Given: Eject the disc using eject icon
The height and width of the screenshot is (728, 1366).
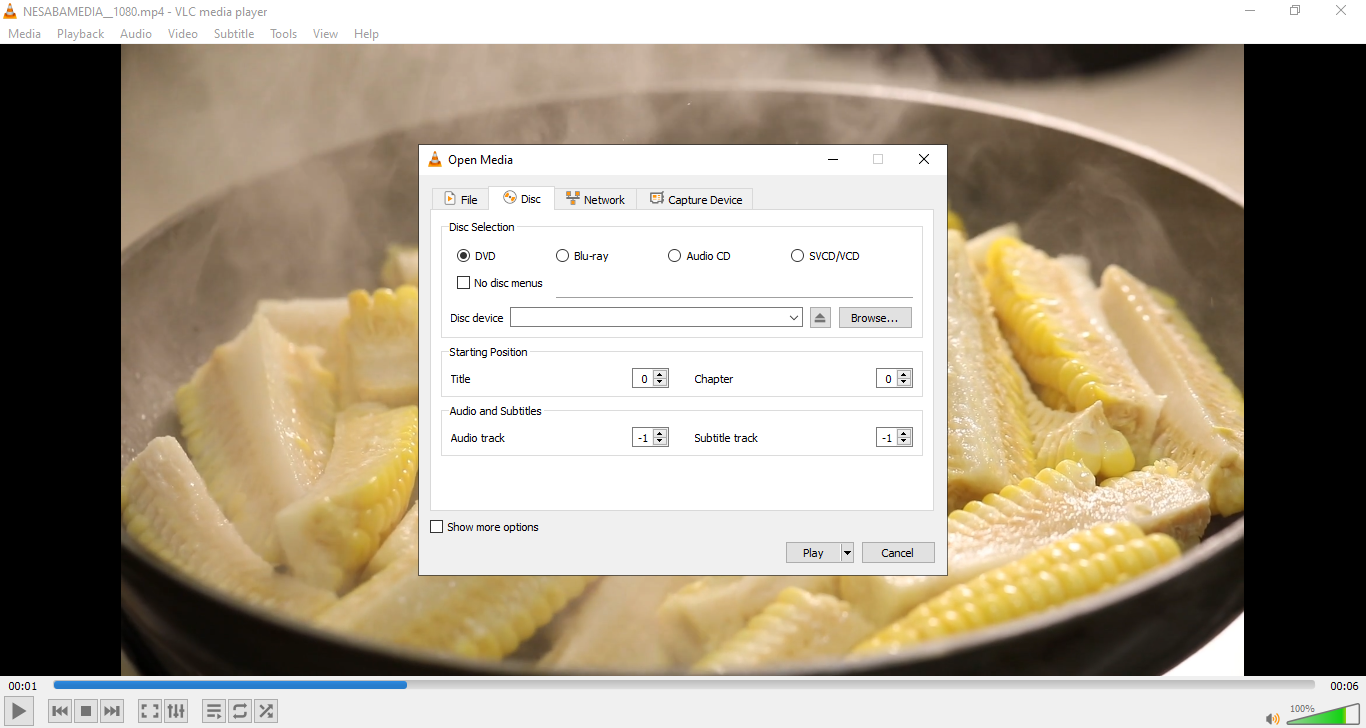Looking at the screenshot, I should (x=820, y=318).
